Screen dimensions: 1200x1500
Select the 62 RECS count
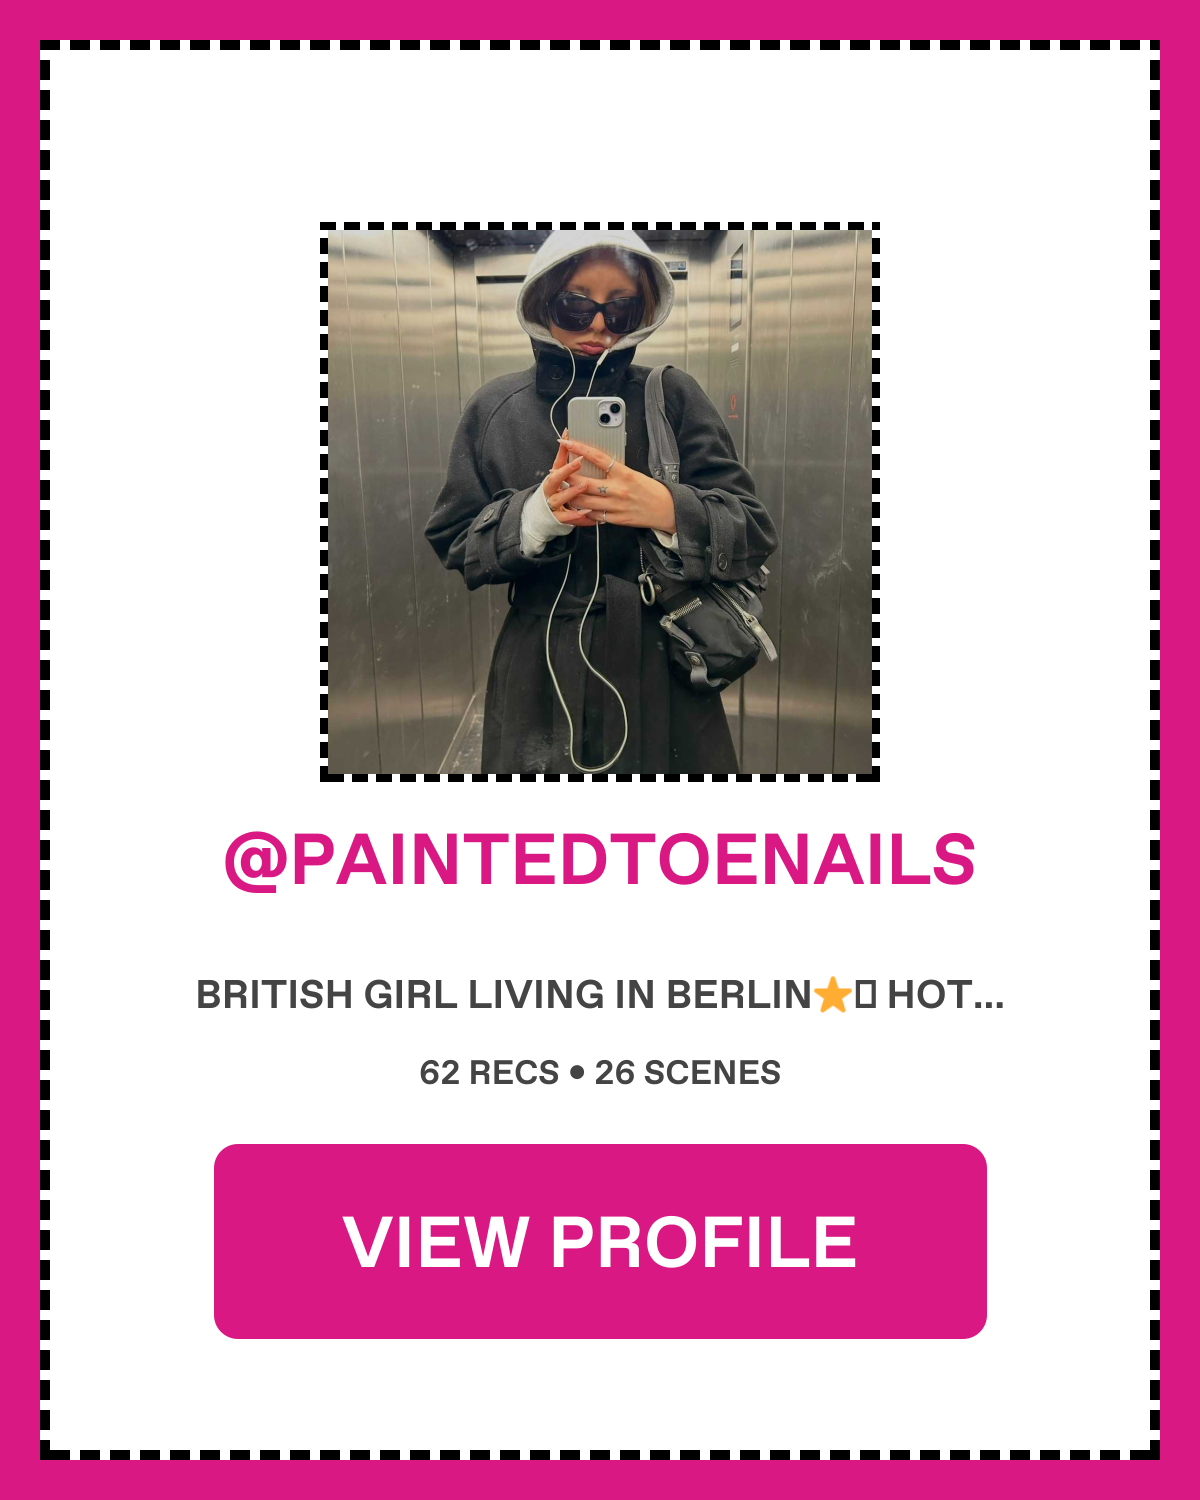tap(489, 1072)
